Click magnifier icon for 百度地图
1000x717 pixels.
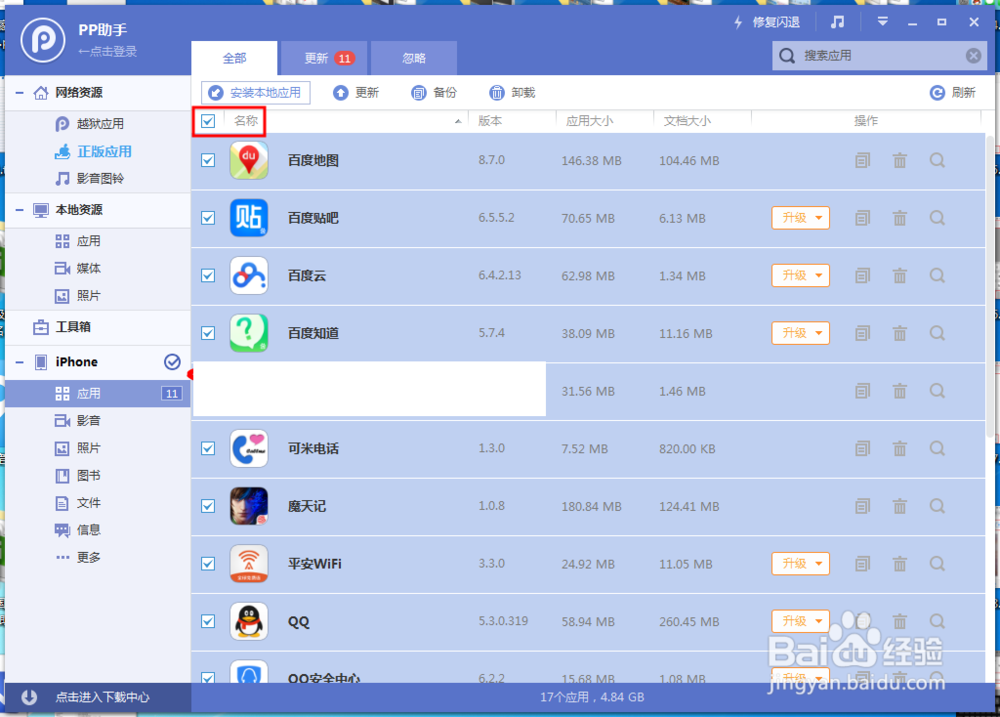pos(937,160)
